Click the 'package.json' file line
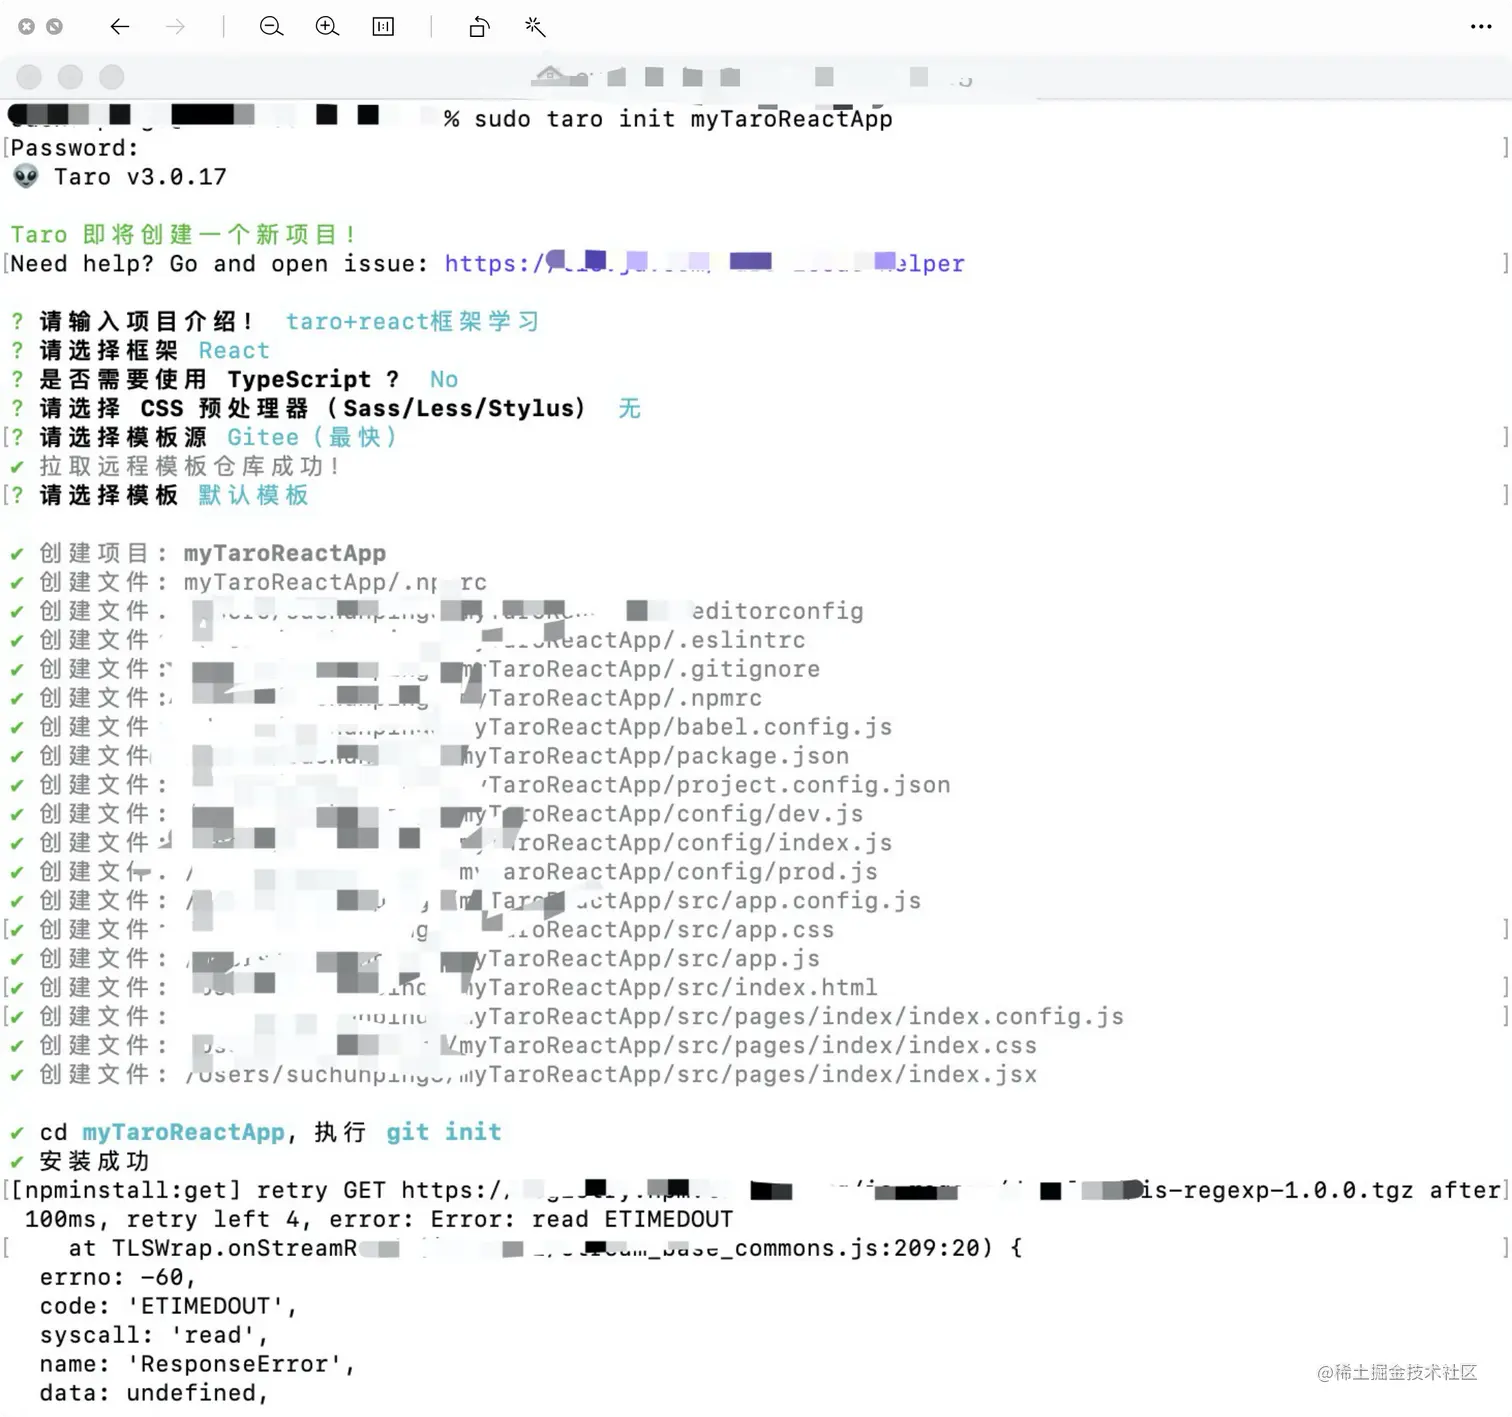The image size is (1512, 1417). (444, 757)
